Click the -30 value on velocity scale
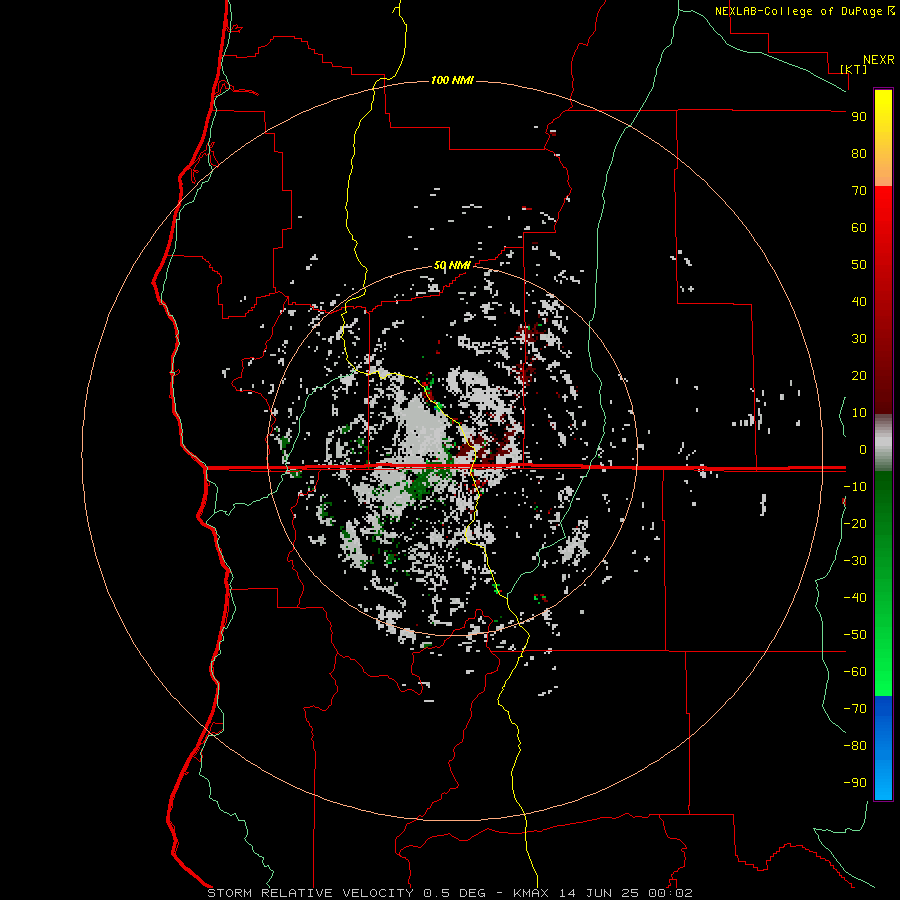 855,561
